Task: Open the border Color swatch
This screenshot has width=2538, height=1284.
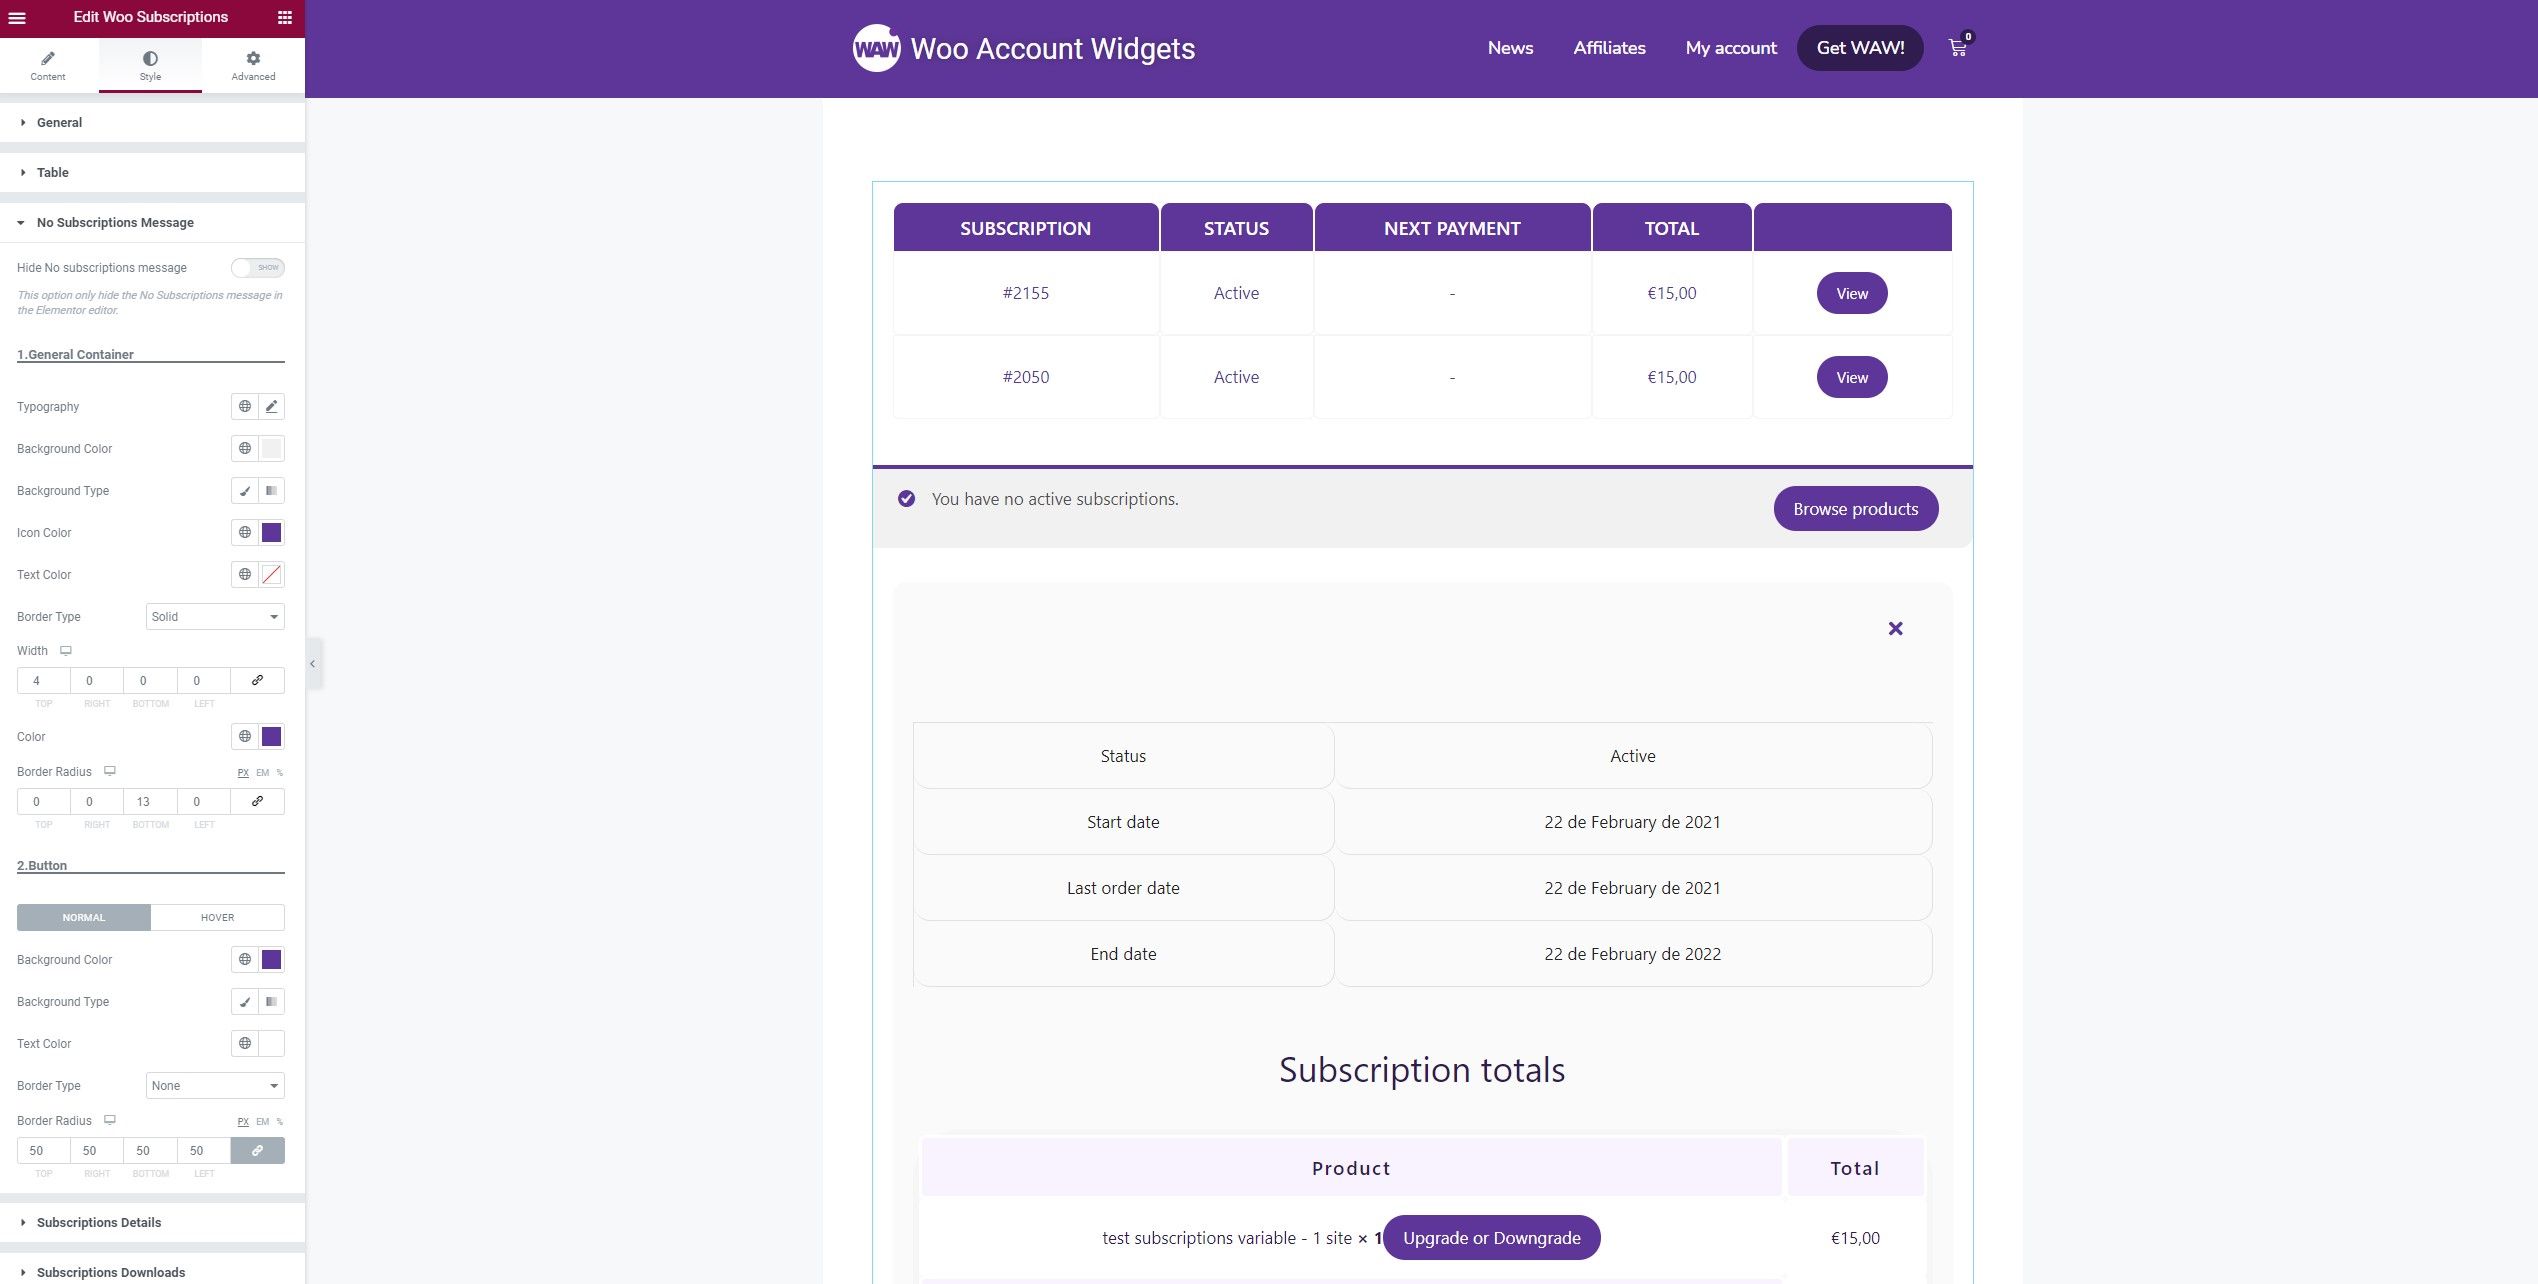Action: (271, 737)
